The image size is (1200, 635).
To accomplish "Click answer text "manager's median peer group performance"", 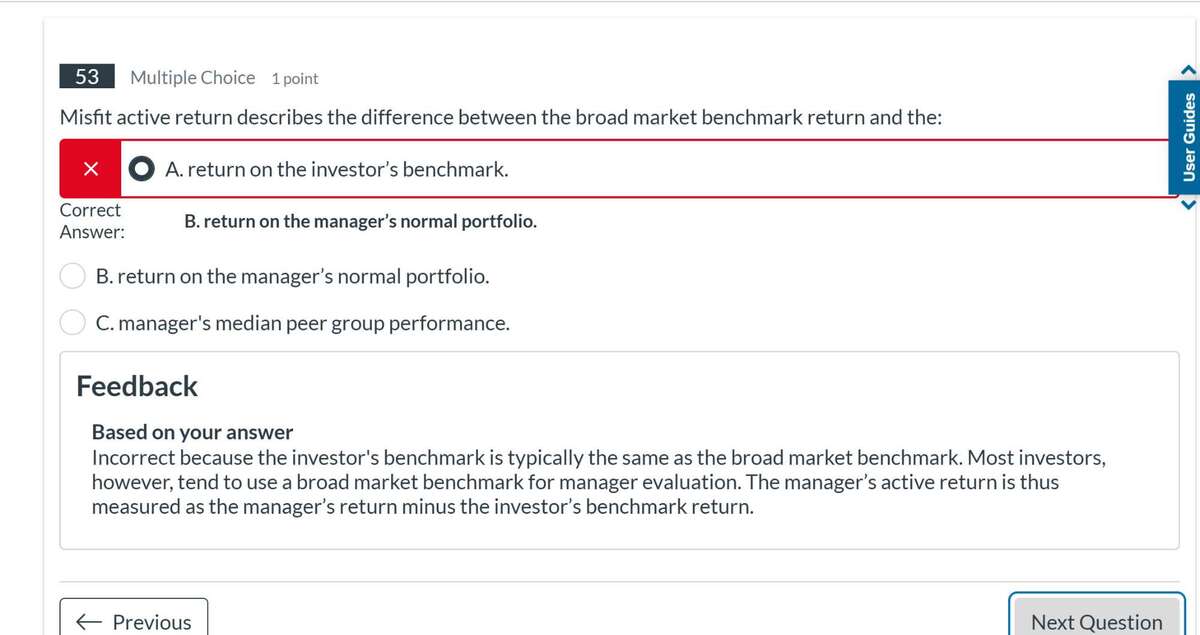I will [303, 323].
